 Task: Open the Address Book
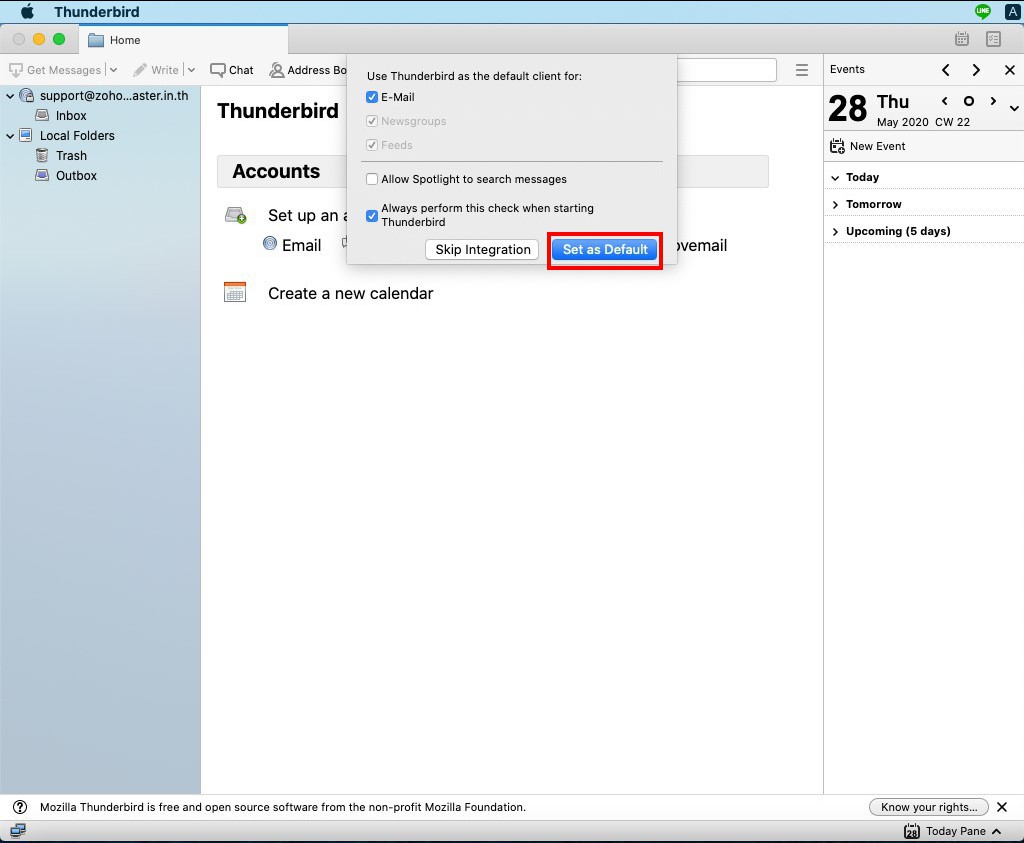point(308,70)
